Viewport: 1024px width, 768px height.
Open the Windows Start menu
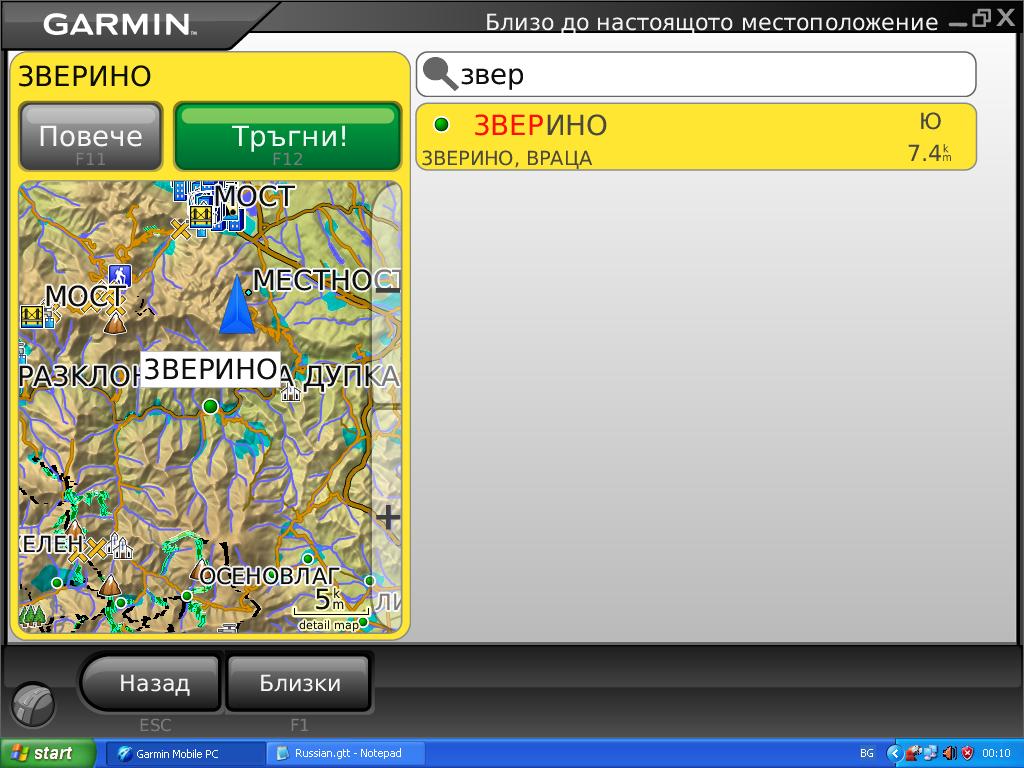point(48,753)
